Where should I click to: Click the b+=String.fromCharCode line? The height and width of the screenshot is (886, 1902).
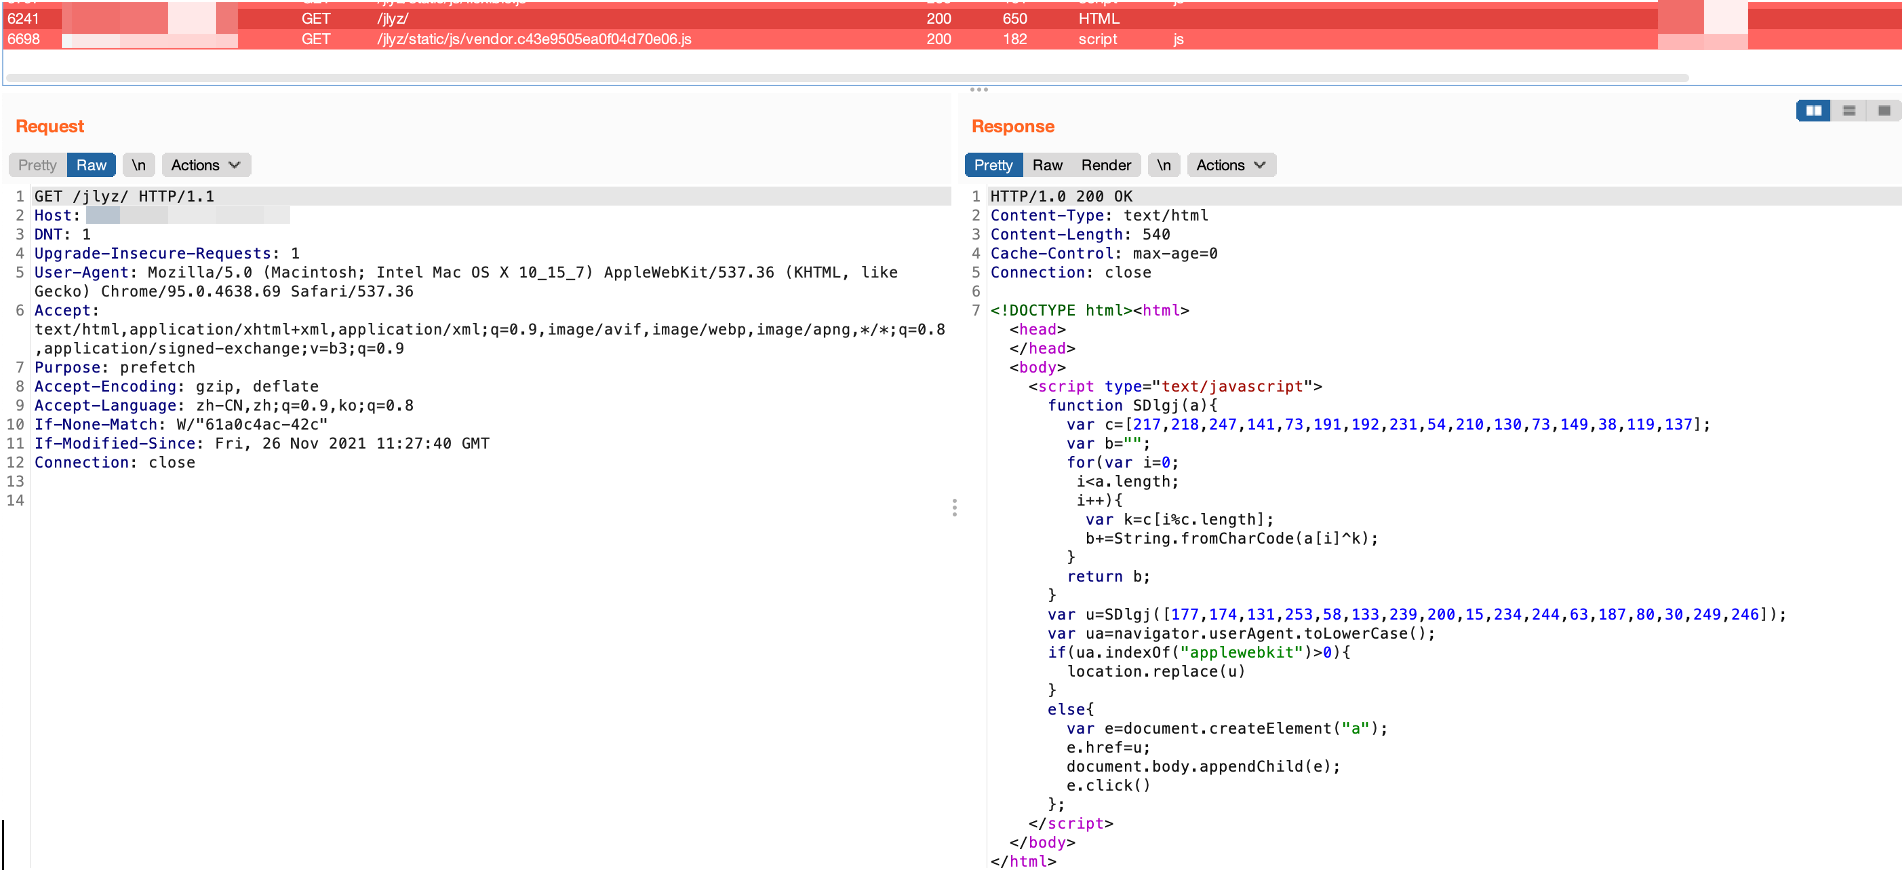[1232, 538]
